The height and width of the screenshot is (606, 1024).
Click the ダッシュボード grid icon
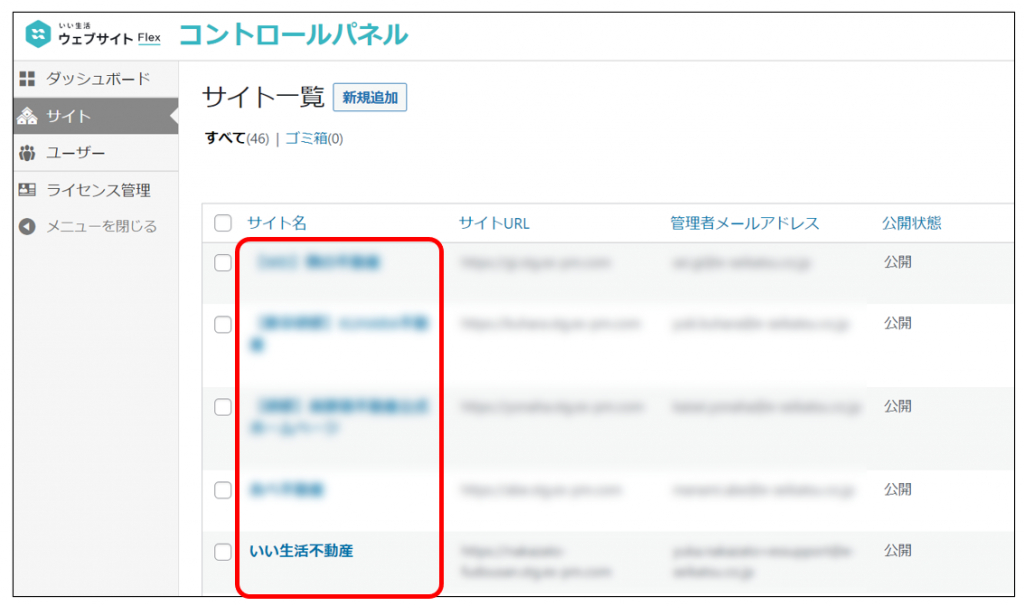point(28,78)
